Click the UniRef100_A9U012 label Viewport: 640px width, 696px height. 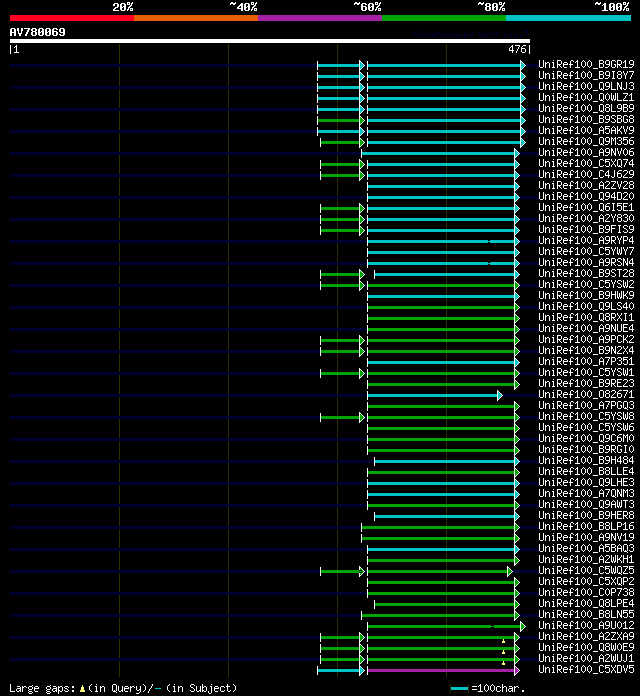point(586,626)
